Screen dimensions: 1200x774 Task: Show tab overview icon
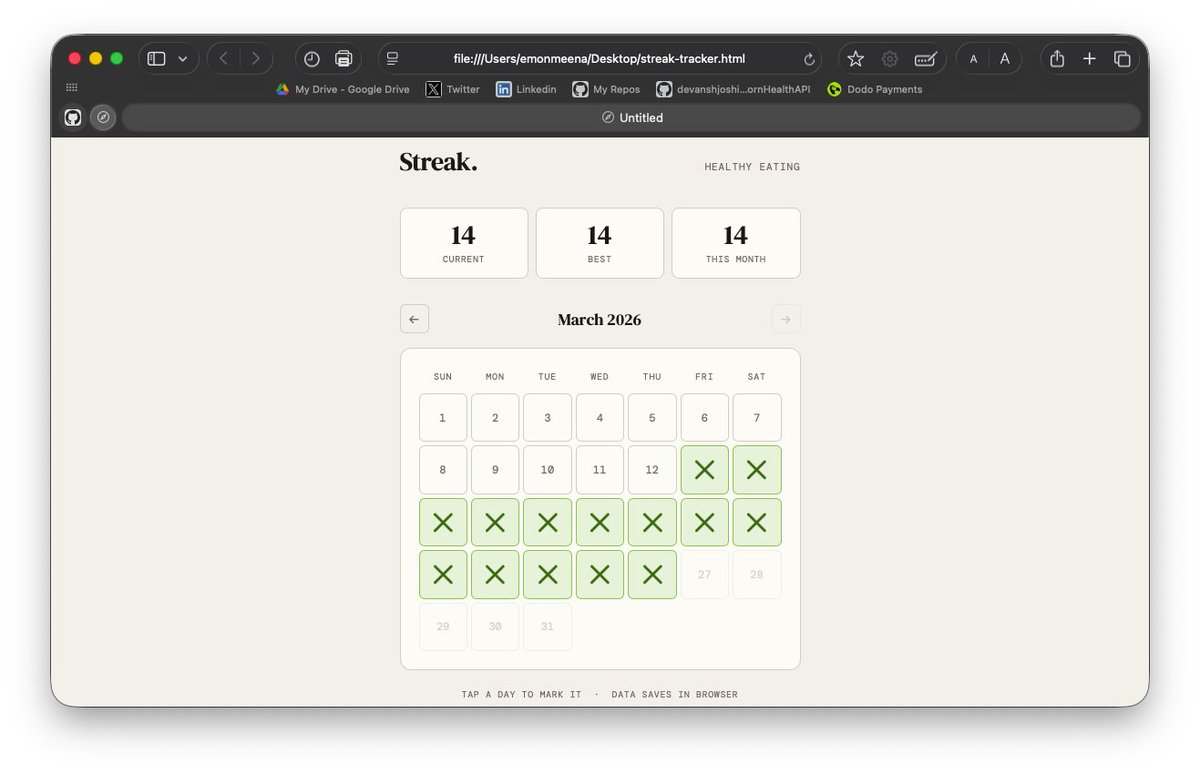click(1122, 59)
